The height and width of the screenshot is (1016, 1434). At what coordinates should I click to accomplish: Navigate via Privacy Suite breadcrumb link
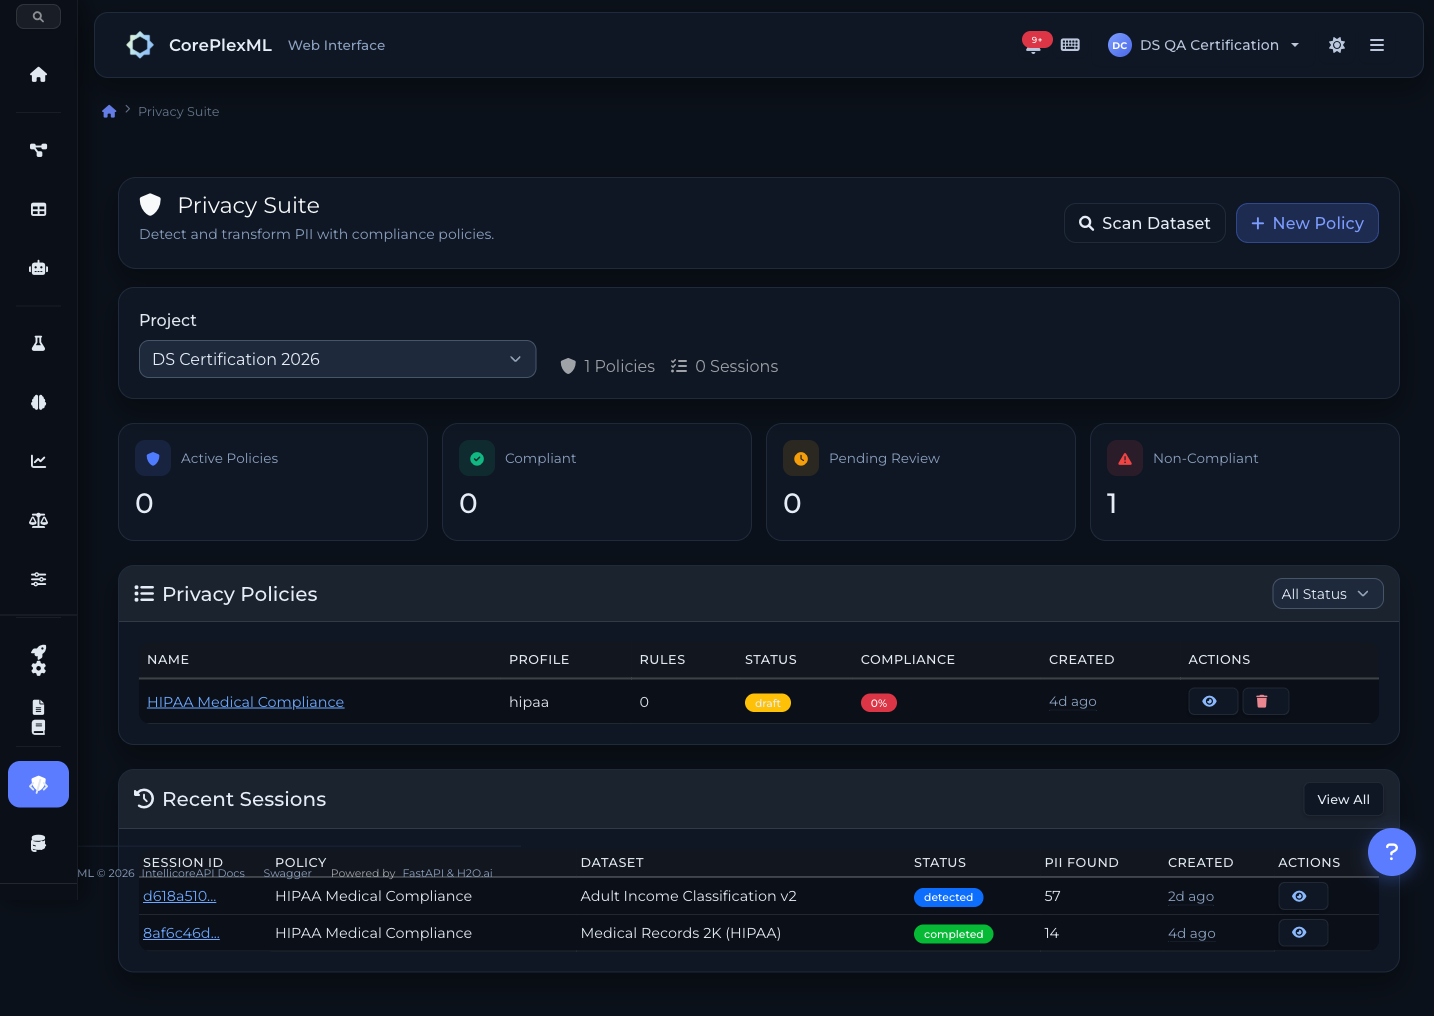pyautogui.click(x=178, y=111)
